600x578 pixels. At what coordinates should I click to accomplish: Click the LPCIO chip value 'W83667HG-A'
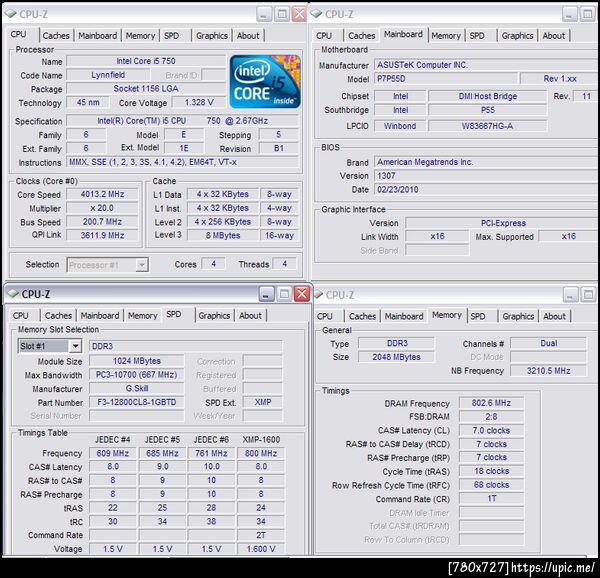[488, 126]
